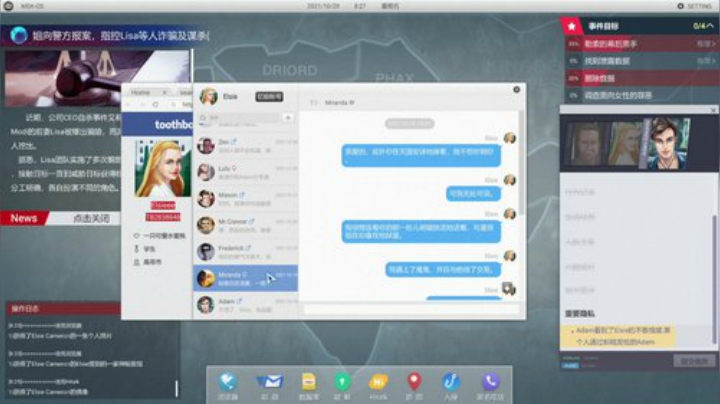
Task: Open the browser app in the dock
Action: click(x=228, y=382)
